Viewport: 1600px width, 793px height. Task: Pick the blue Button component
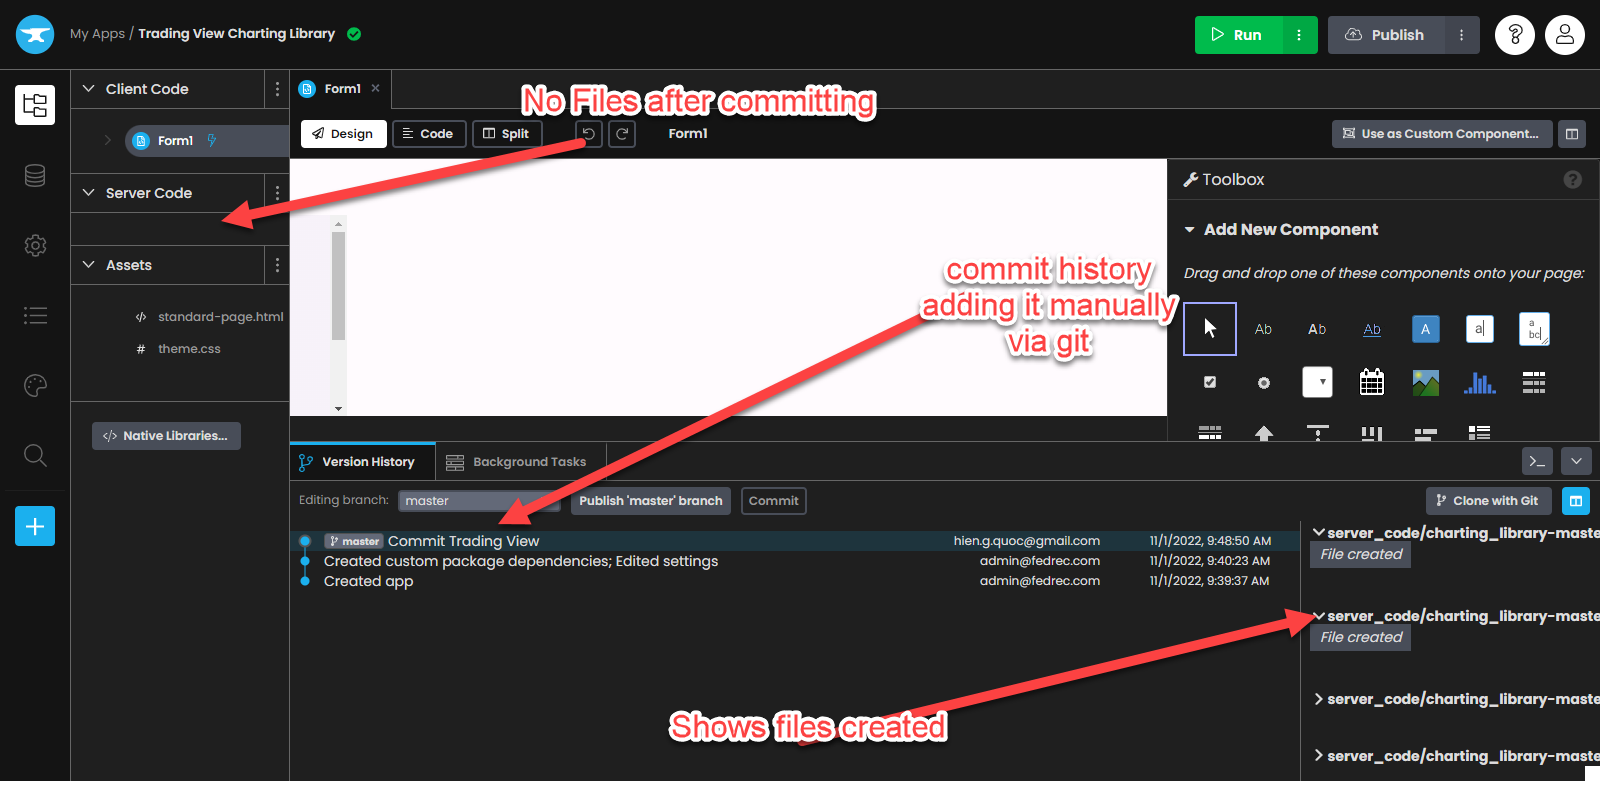point(1426,329)
